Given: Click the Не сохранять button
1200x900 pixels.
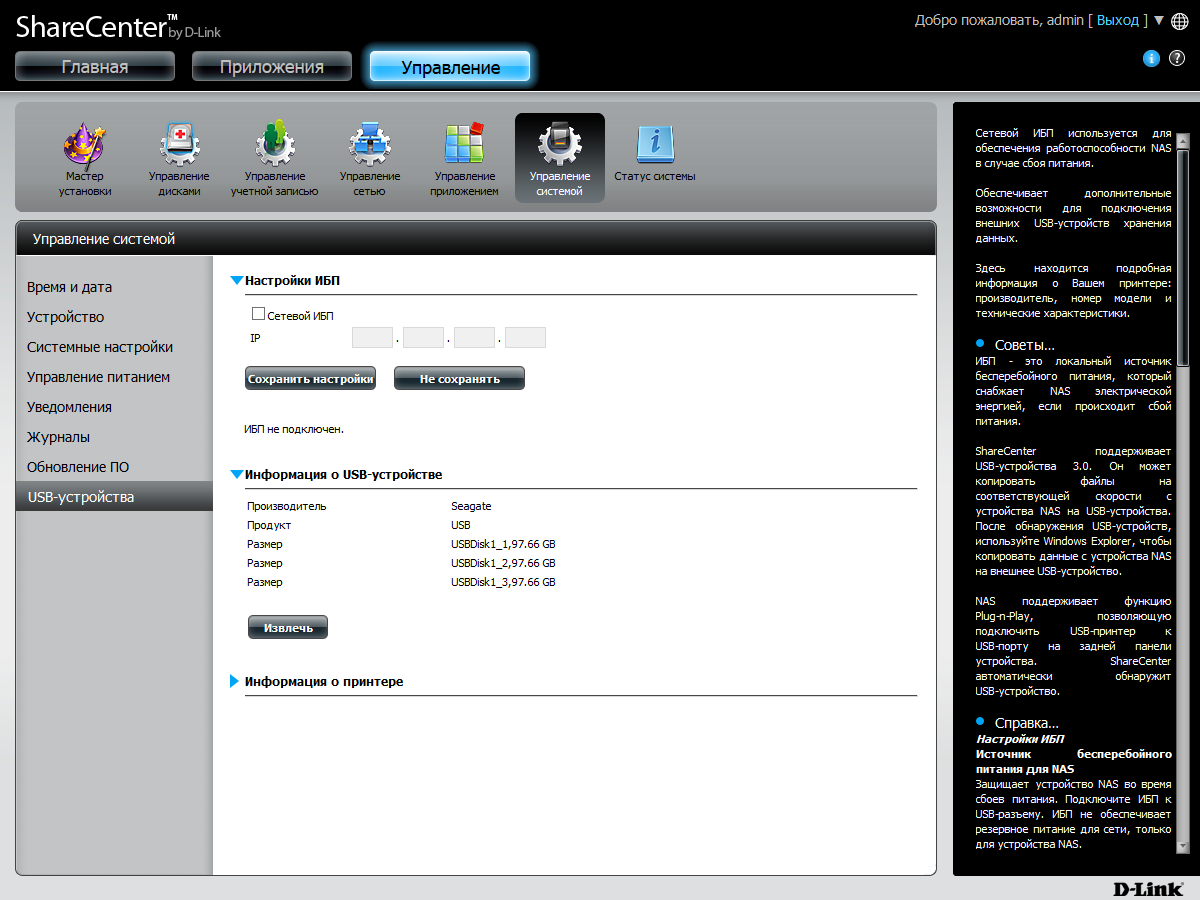Looking at the screenshot, I should 459,379.
